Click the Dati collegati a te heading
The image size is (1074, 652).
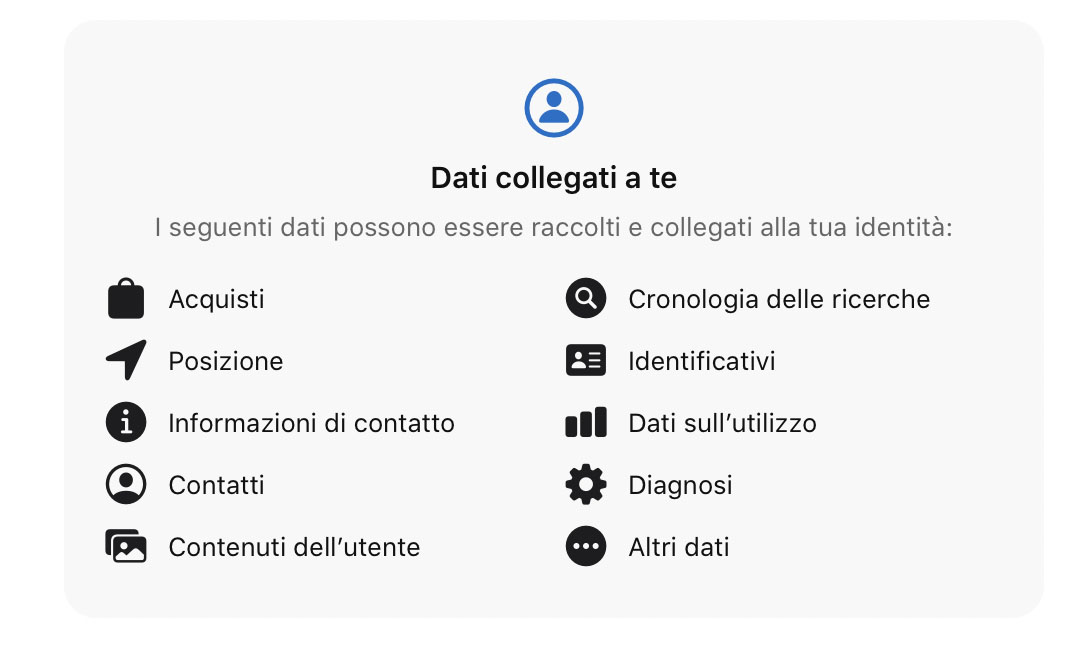553,177
